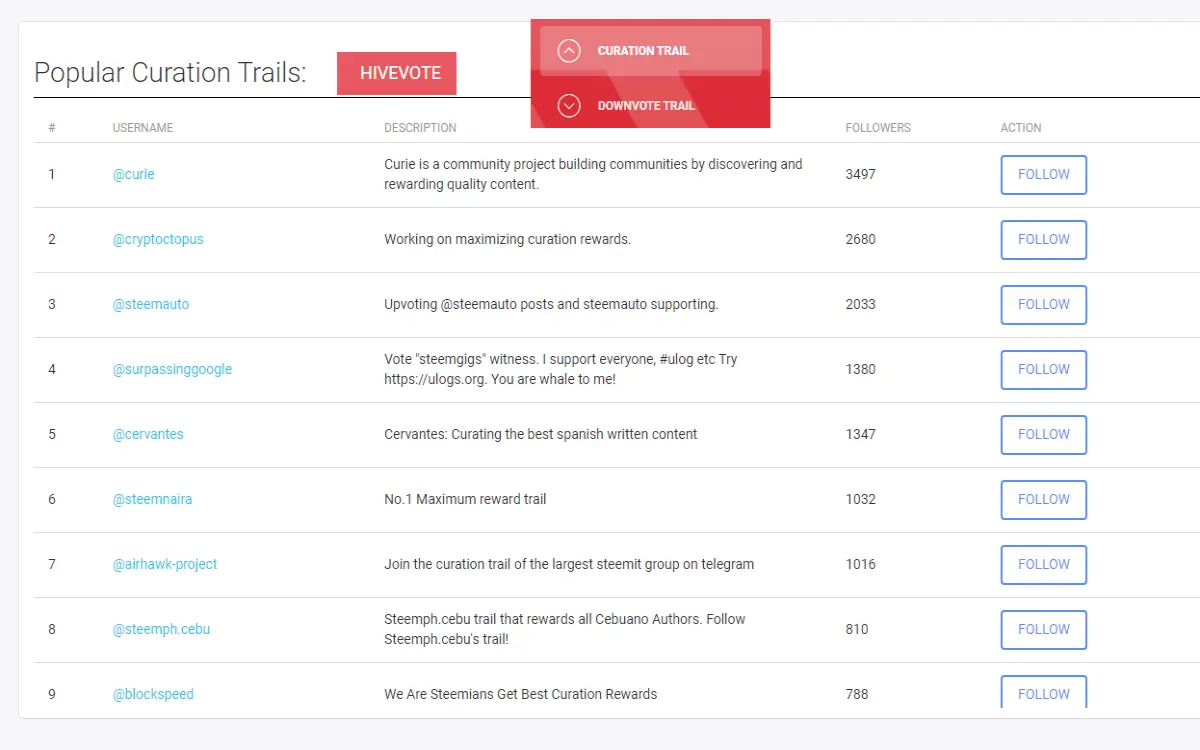Viewport: 1200px width, 750px height.
Task: Follow the @blockspeed trail
Action: click(x=1044, y=693)
